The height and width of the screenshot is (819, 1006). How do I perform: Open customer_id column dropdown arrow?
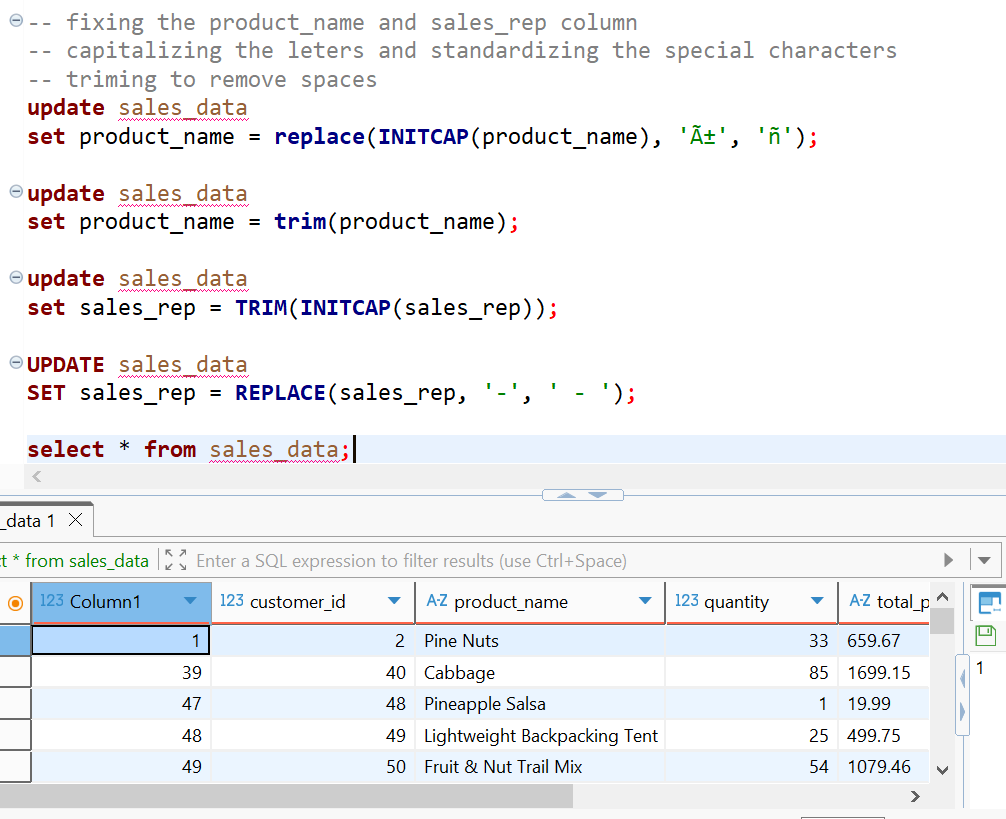[x=394, y=601]
